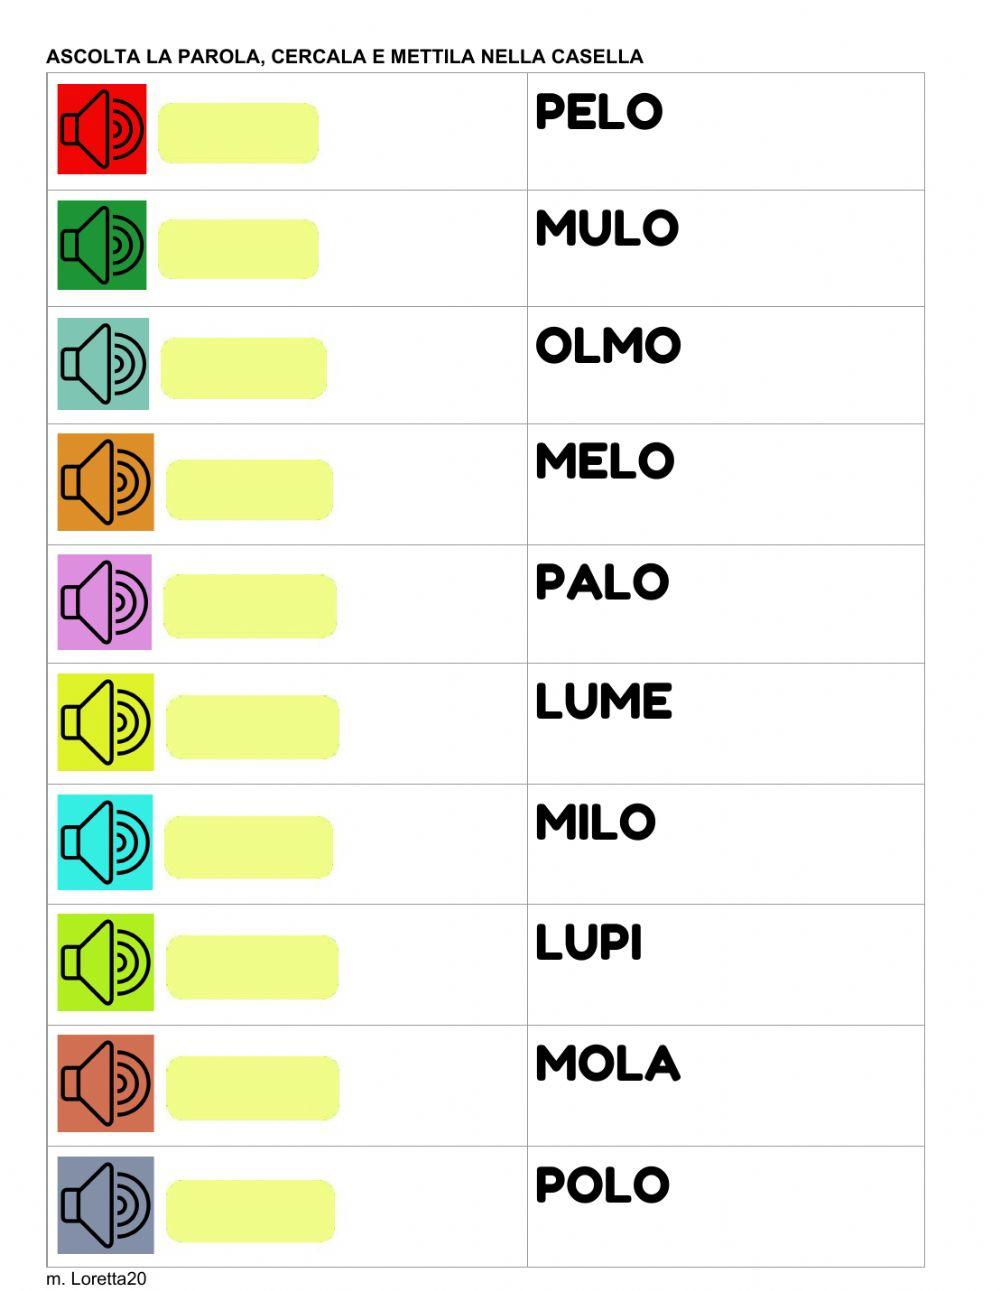
Task: Select the word MULO
Action: pyautogui.click(x=607, y=229)
